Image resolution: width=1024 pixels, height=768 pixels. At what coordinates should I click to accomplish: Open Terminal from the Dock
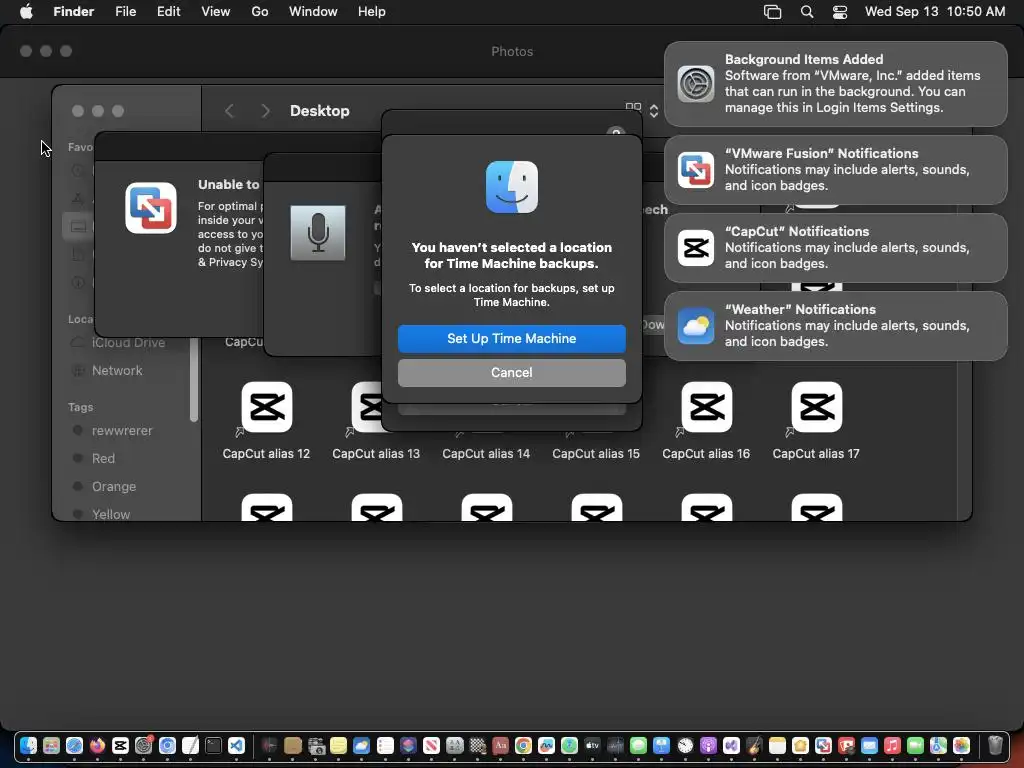pyautogui.click(x=213, y=746)
